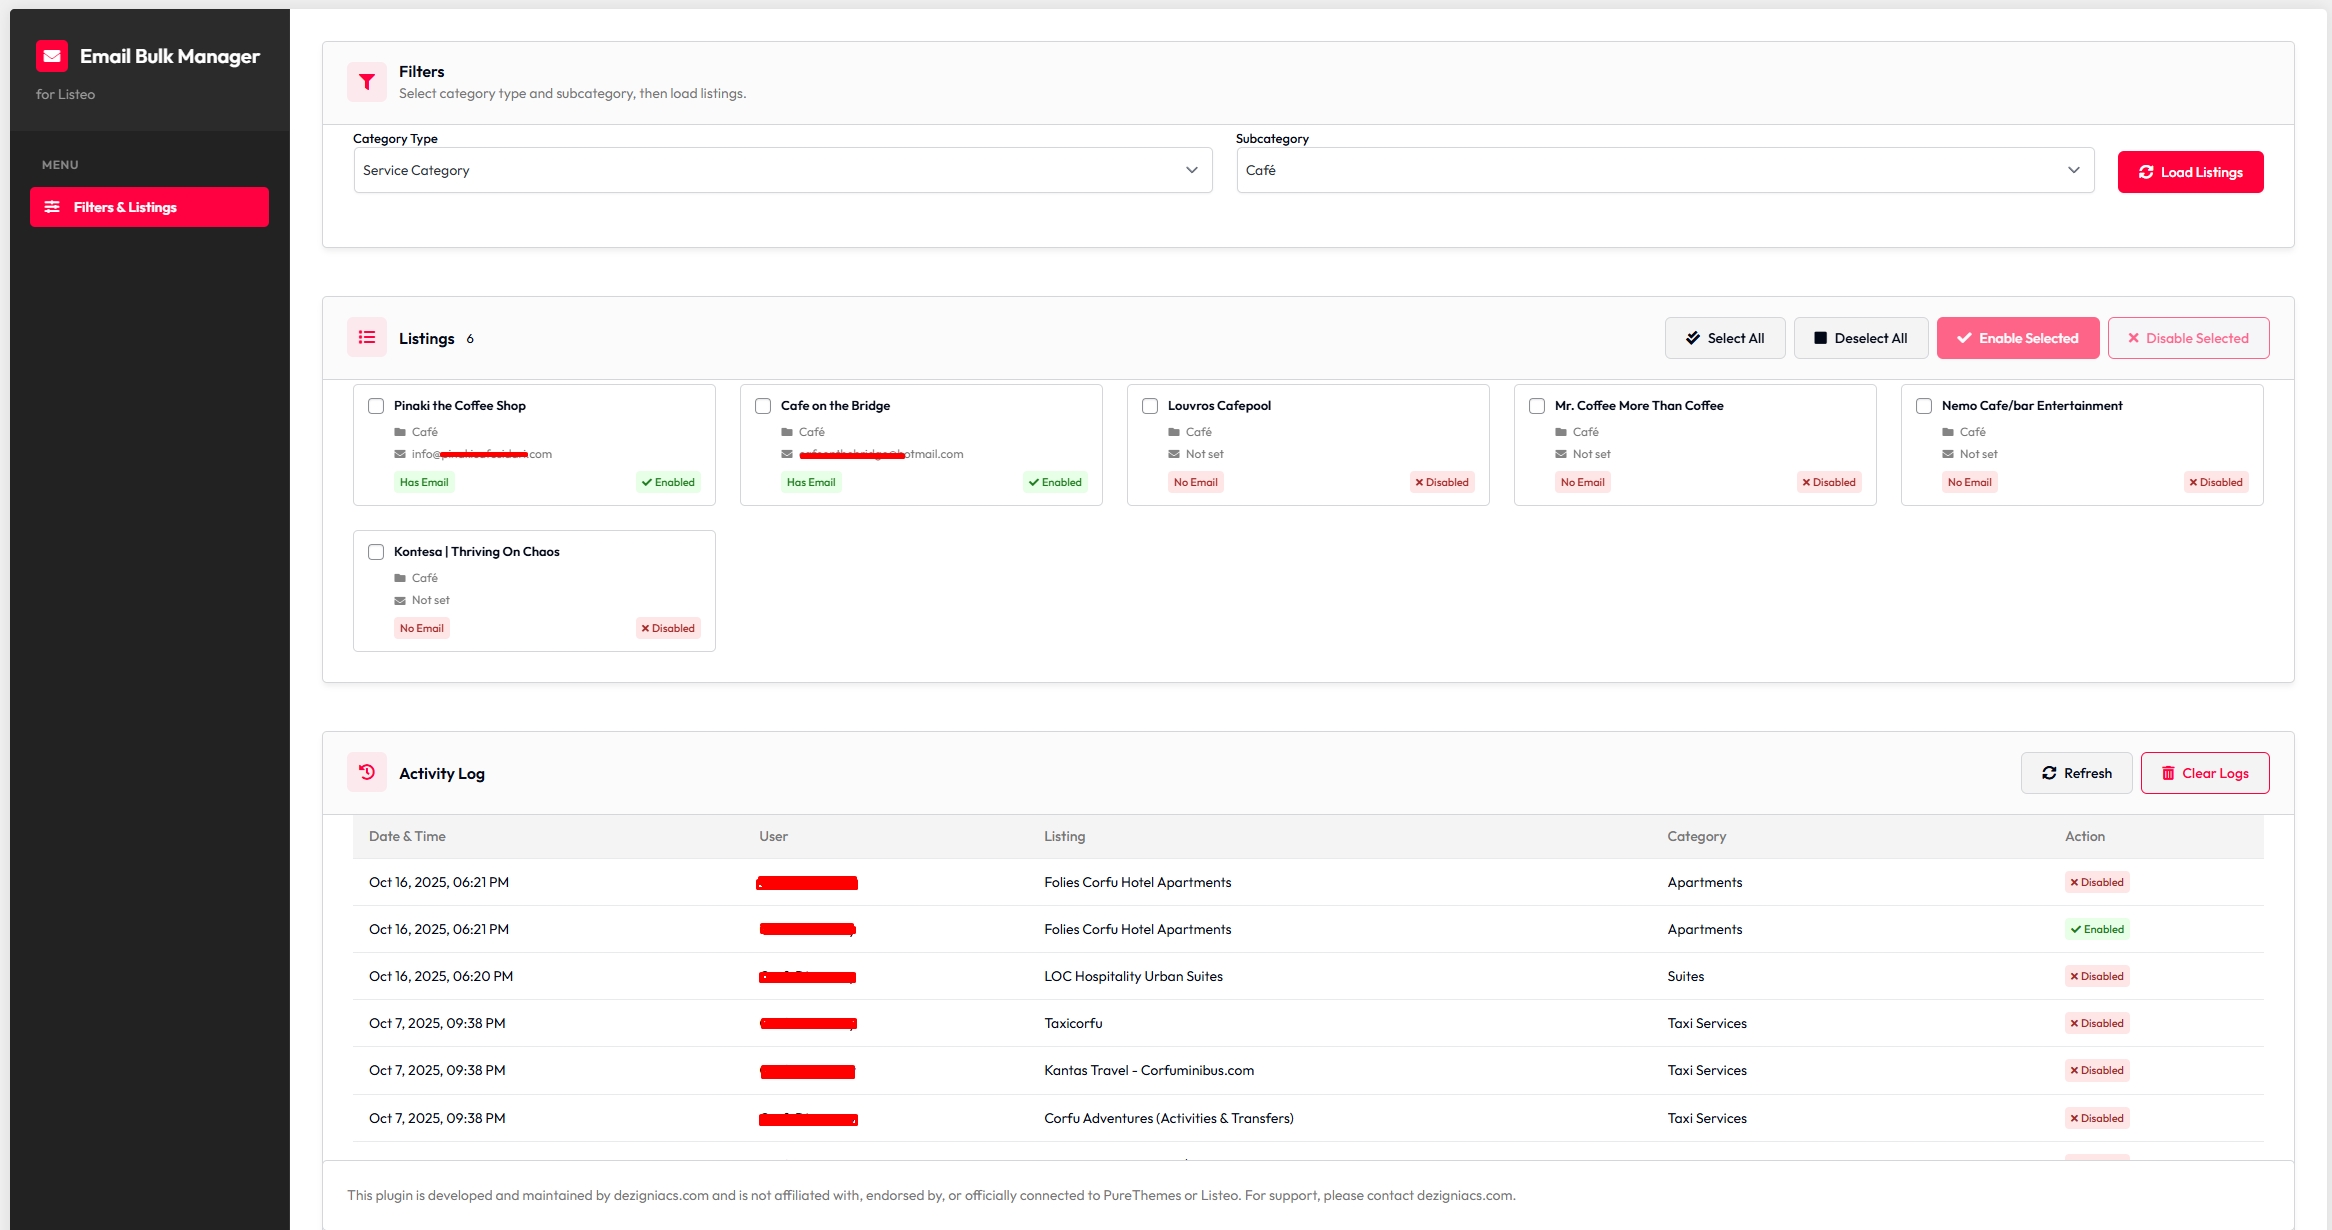Click the envelope icon beside Not set on Kontesa card
The width and height of the screenshot is (2332, 1230).
[x=401, y=600]
